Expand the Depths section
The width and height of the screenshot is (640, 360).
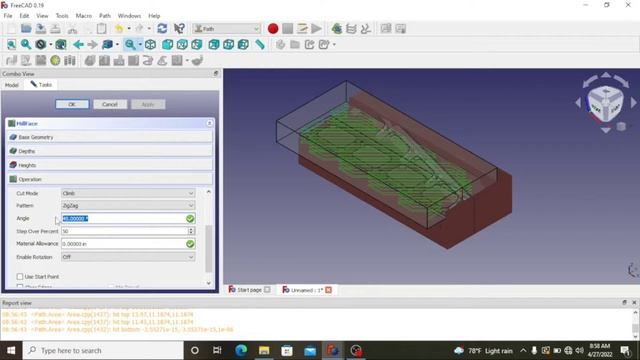coord(109,151)
